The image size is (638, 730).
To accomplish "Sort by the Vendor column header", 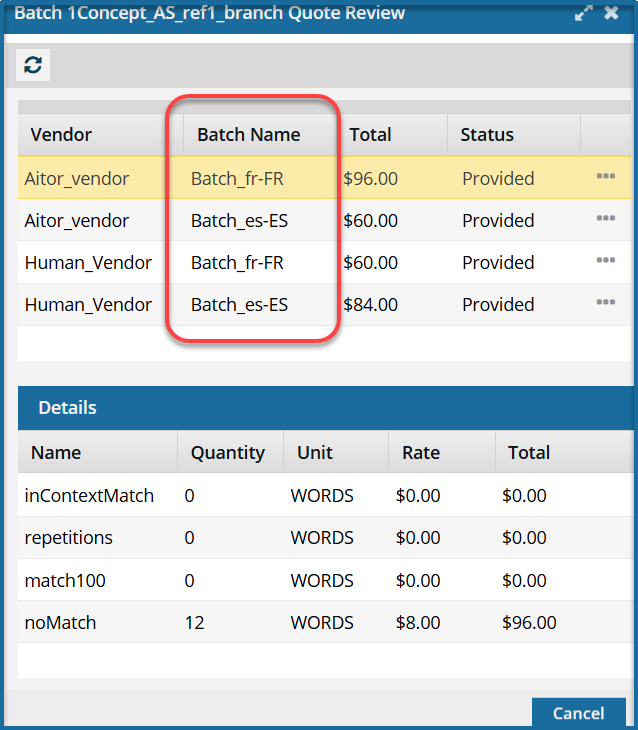I will 61,134.
